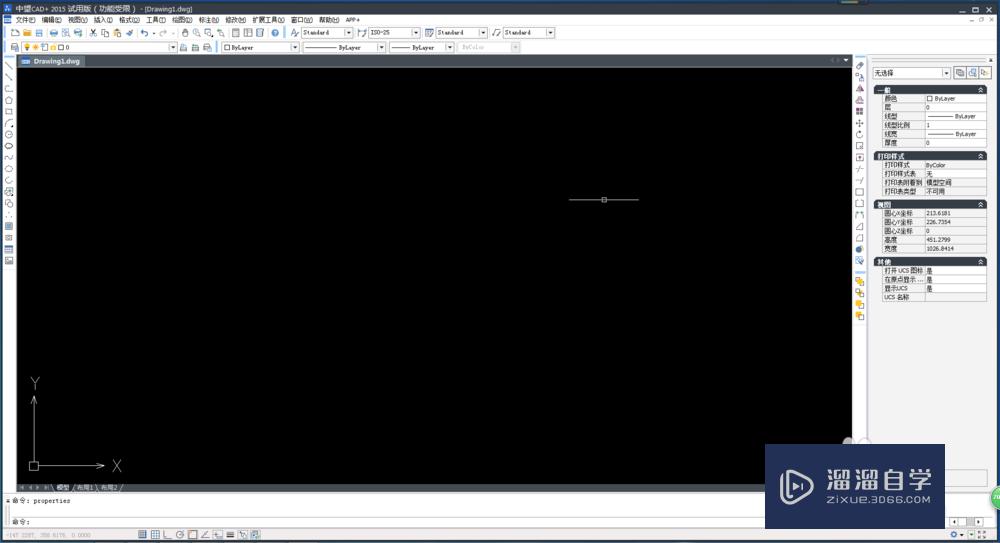The height and width of the screenshot is (543, 1000).
Task: Toggle Object Snap in status bar
Action: coord(193,535)
